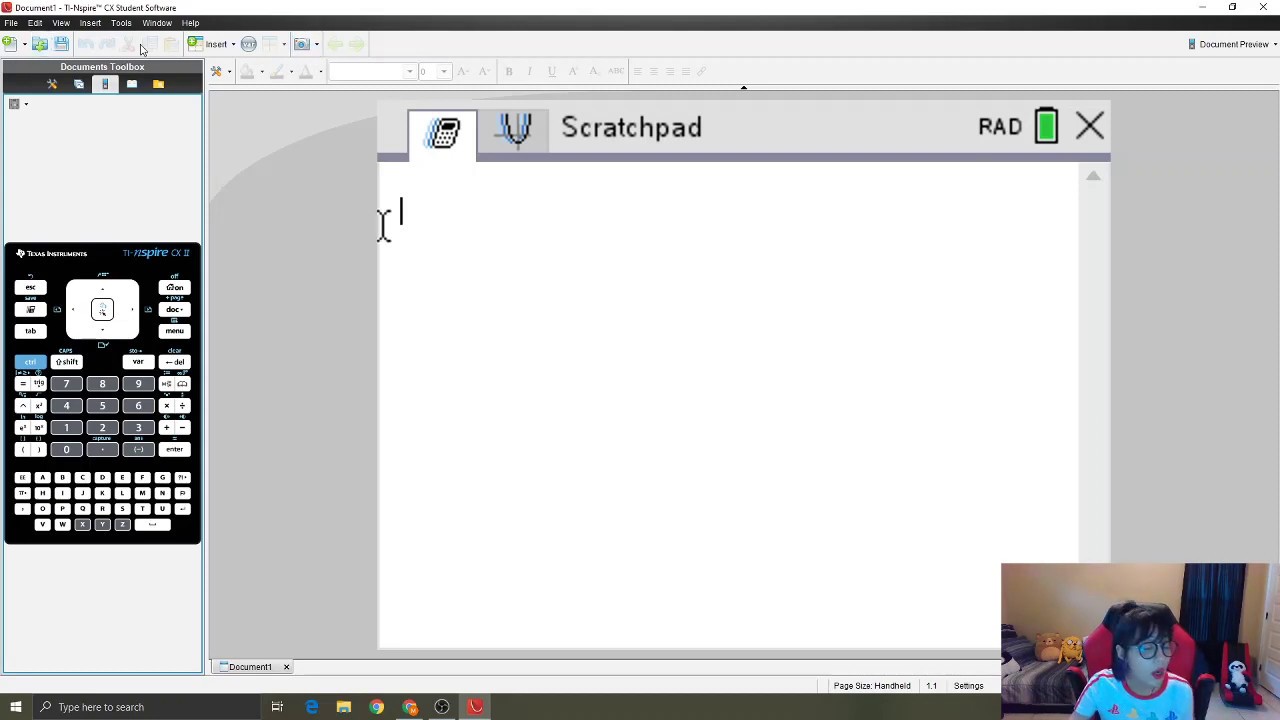This screenshot has width=1280, height=720.
Task: Save document with the floppy disk icon
Action: [61, 44]
